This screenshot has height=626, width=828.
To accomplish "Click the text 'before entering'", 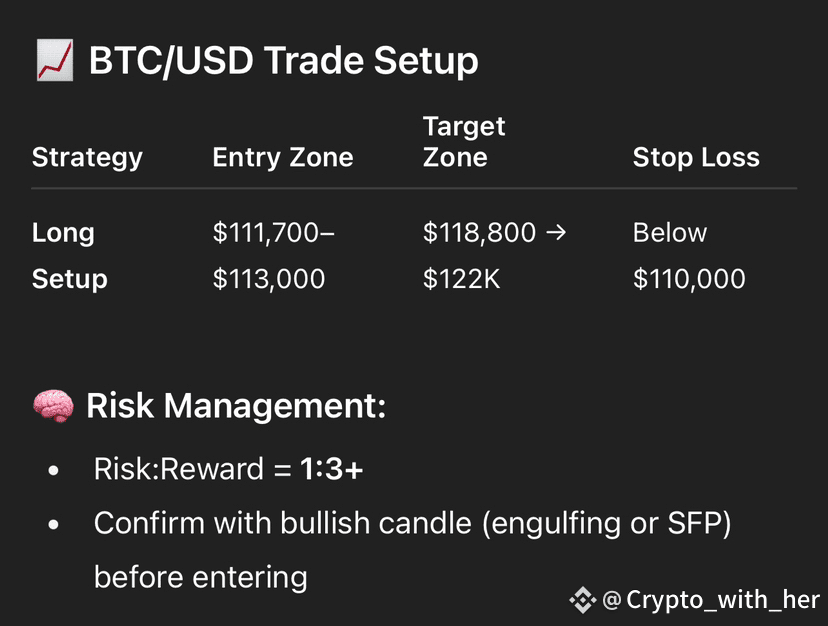I will [200, 577].
